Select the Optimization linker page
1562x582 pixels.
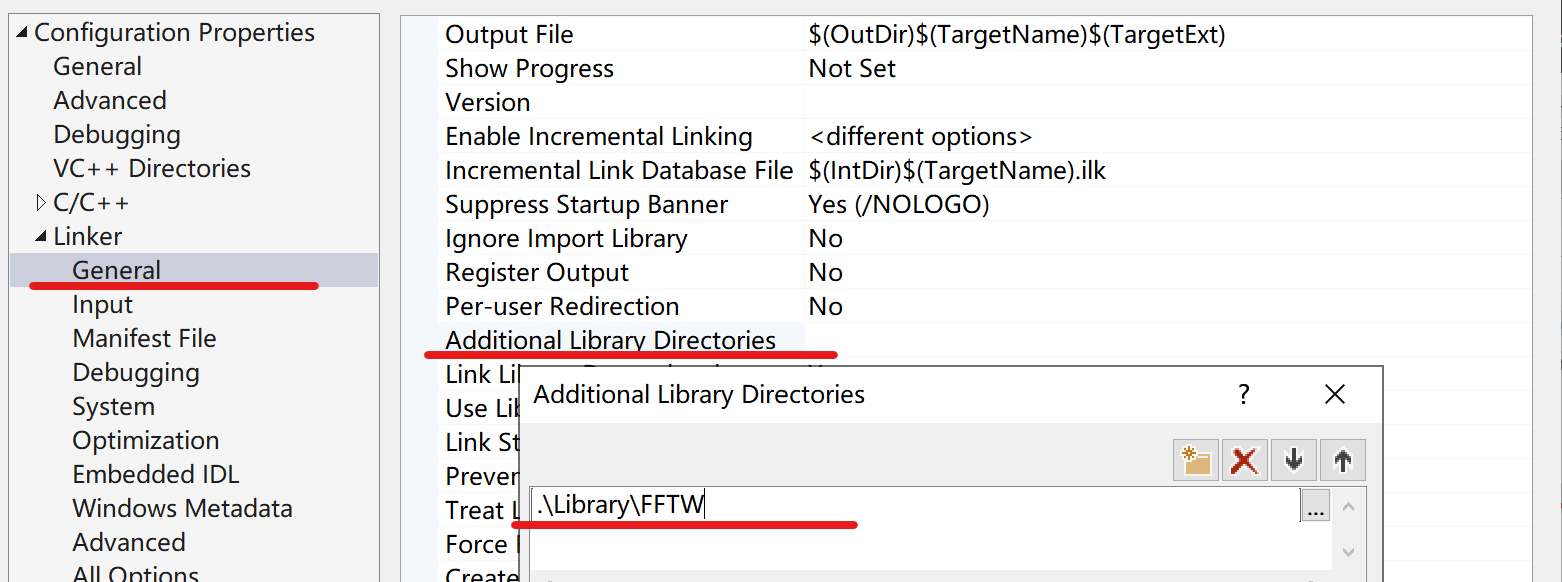point(145,441)
